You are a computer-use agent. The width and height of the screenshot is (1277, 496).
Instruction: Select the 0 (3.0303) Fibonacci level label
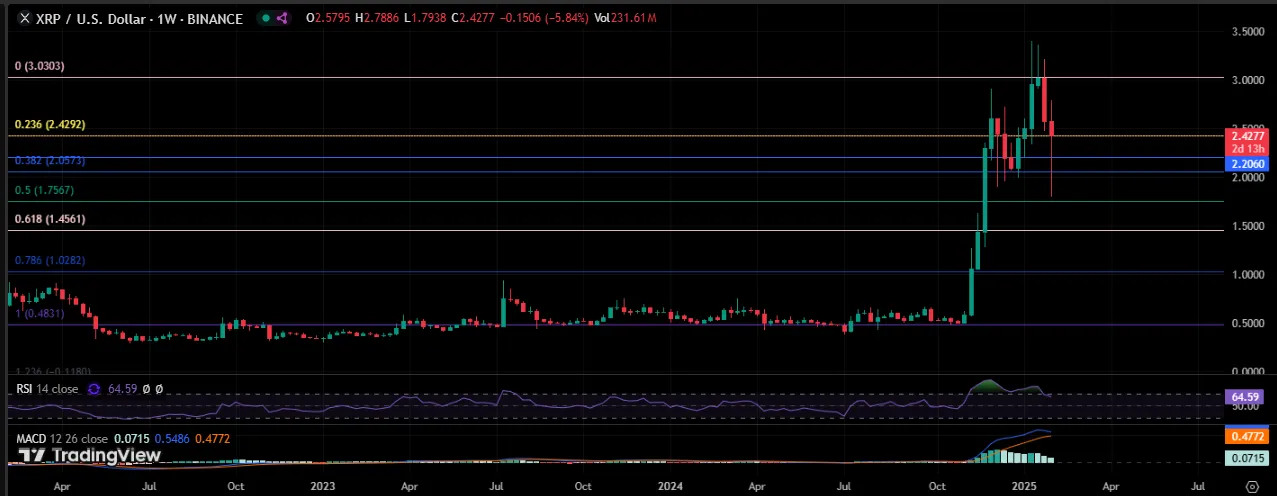click(x=40, y=66)
